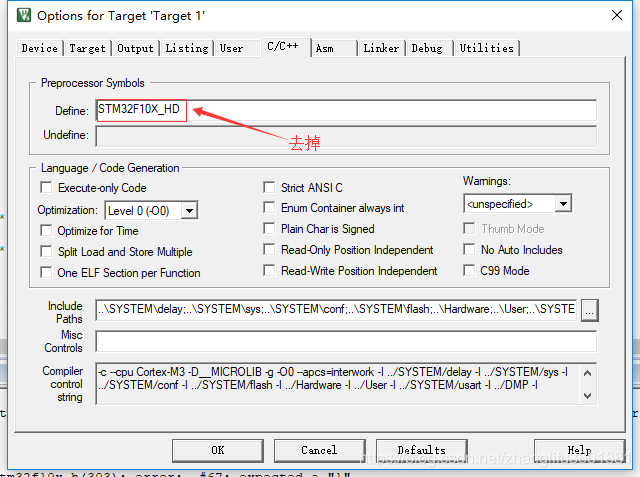Viewport: 640px width, 477px height.
Task: Switch to the Linker tab
Action: click(381, 48)
